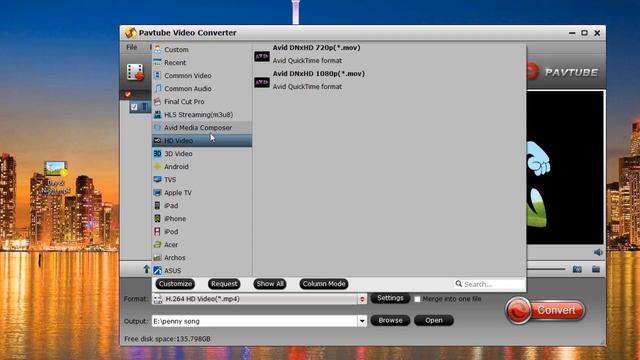Screen dimensions: 640x360
Task: Click the snapshot camera icon
Action: click(x=577, y=269)
